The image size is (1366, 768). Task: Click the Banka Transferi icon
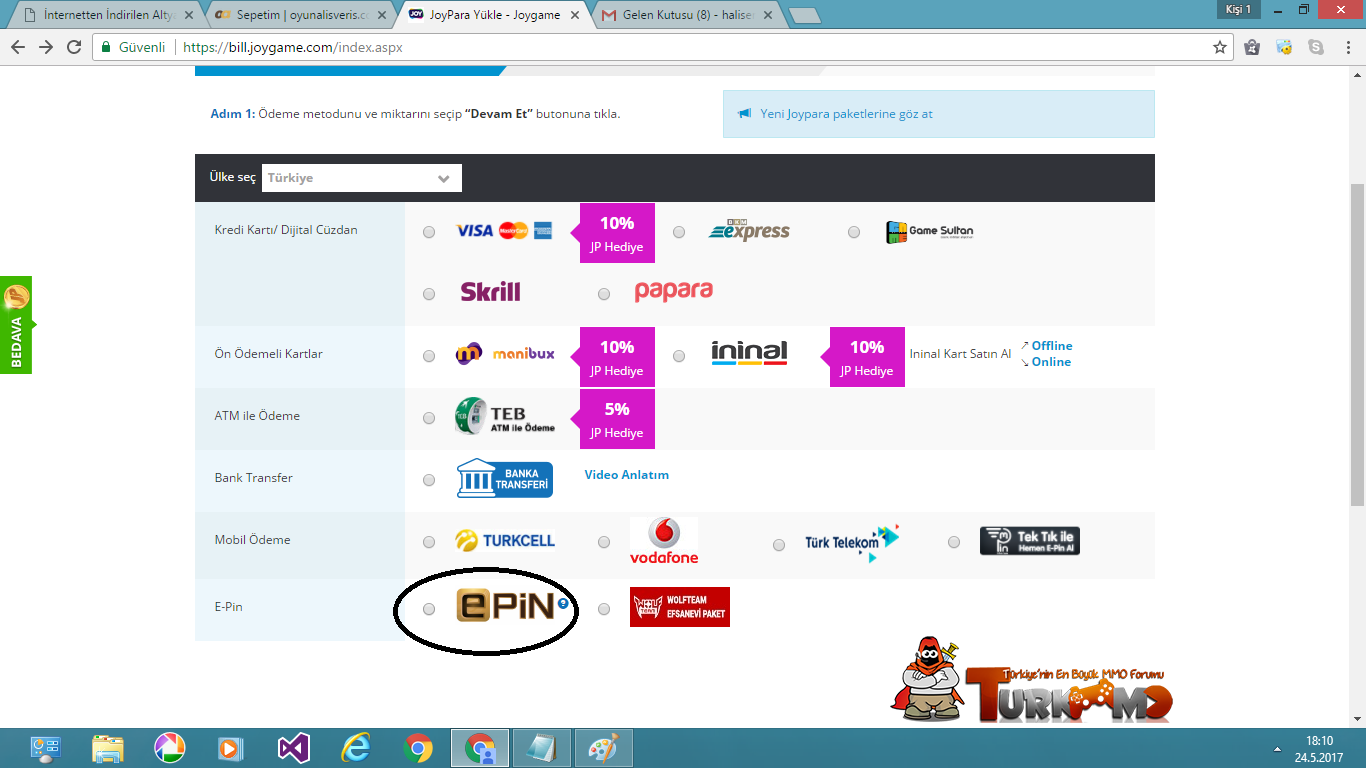click(x=504, y=478)
